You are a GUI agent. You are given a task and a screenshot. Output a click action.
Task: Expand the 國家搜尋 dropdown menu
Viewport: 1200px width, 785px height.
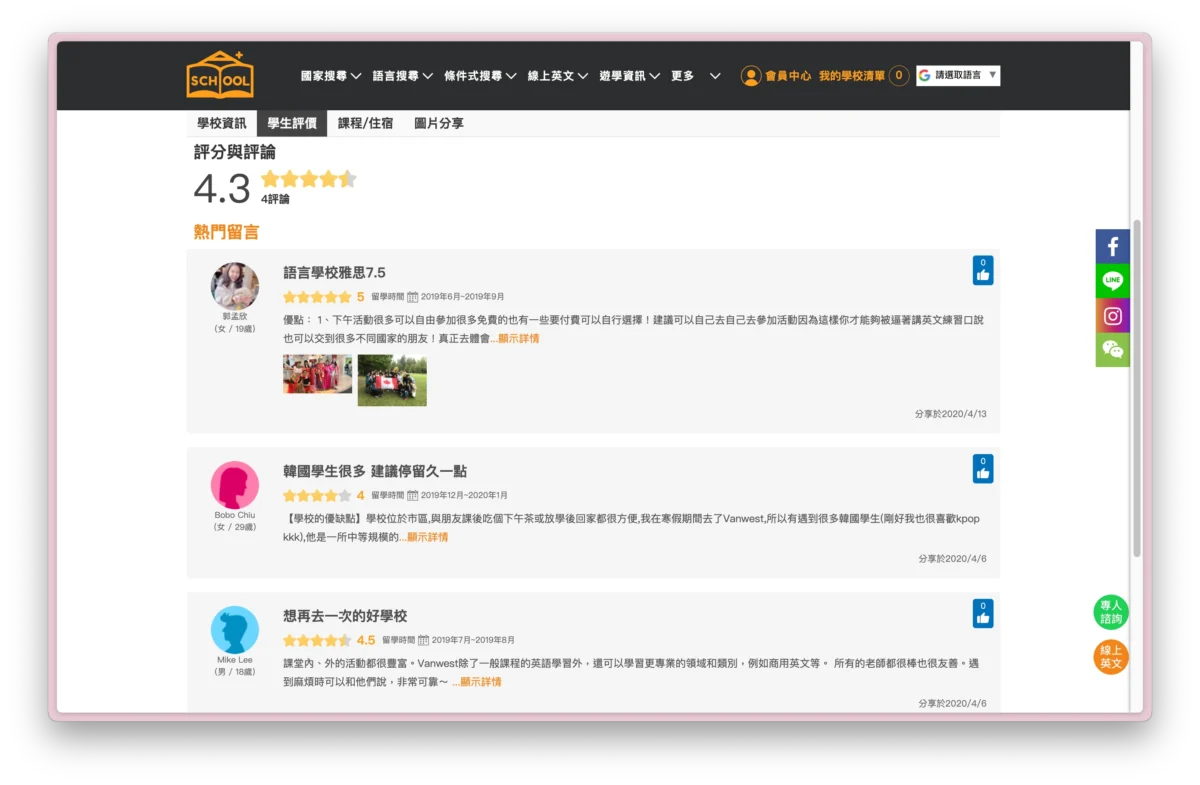click(331, 76)
